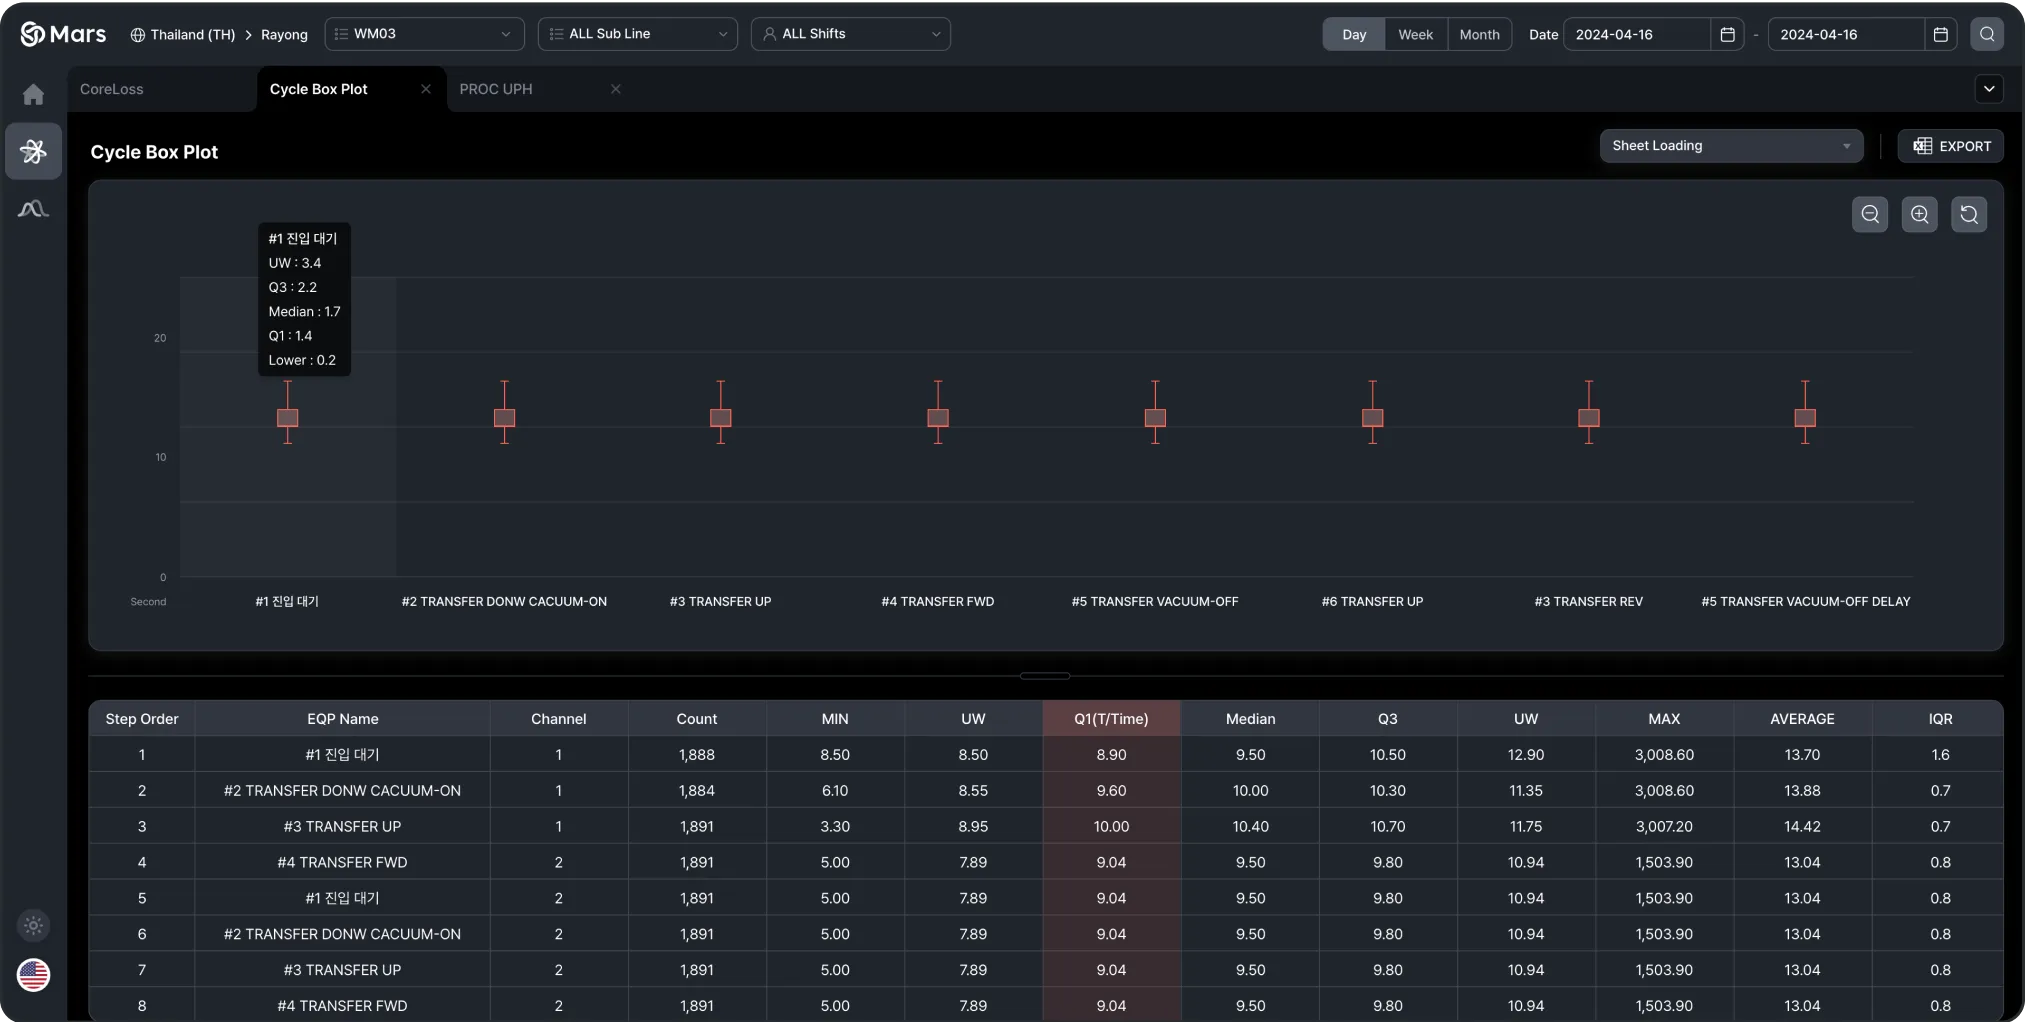The height and width of the screenshot is (1022, 2025).
Task: Click the zoom out magnifier icon
Action: 1869,214
